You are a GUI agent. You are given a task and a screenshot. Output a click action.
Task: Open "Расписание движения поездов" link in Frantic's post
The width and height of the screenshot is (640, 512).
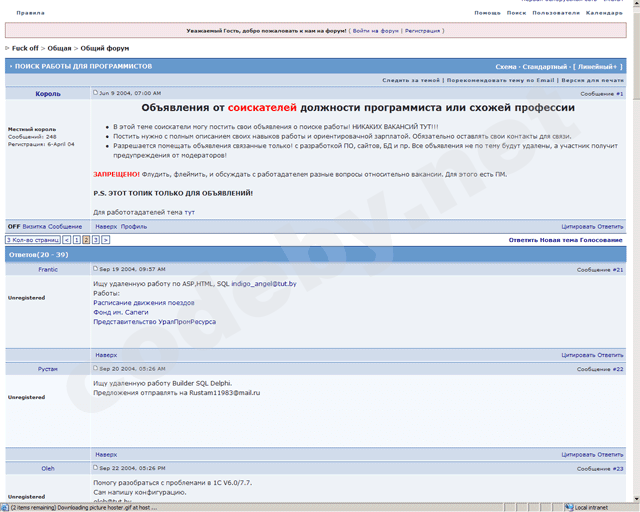(143, 302)
